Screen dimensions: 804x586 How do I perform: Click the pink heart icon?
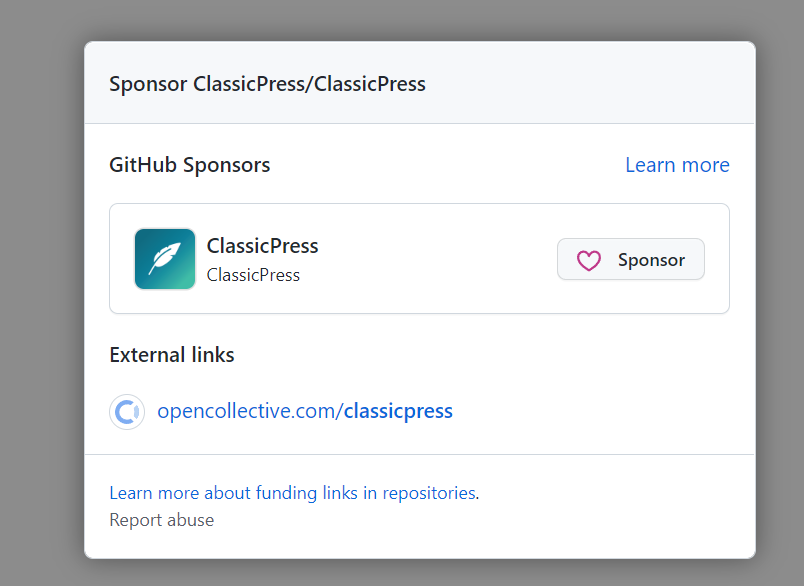click(589, 261)
